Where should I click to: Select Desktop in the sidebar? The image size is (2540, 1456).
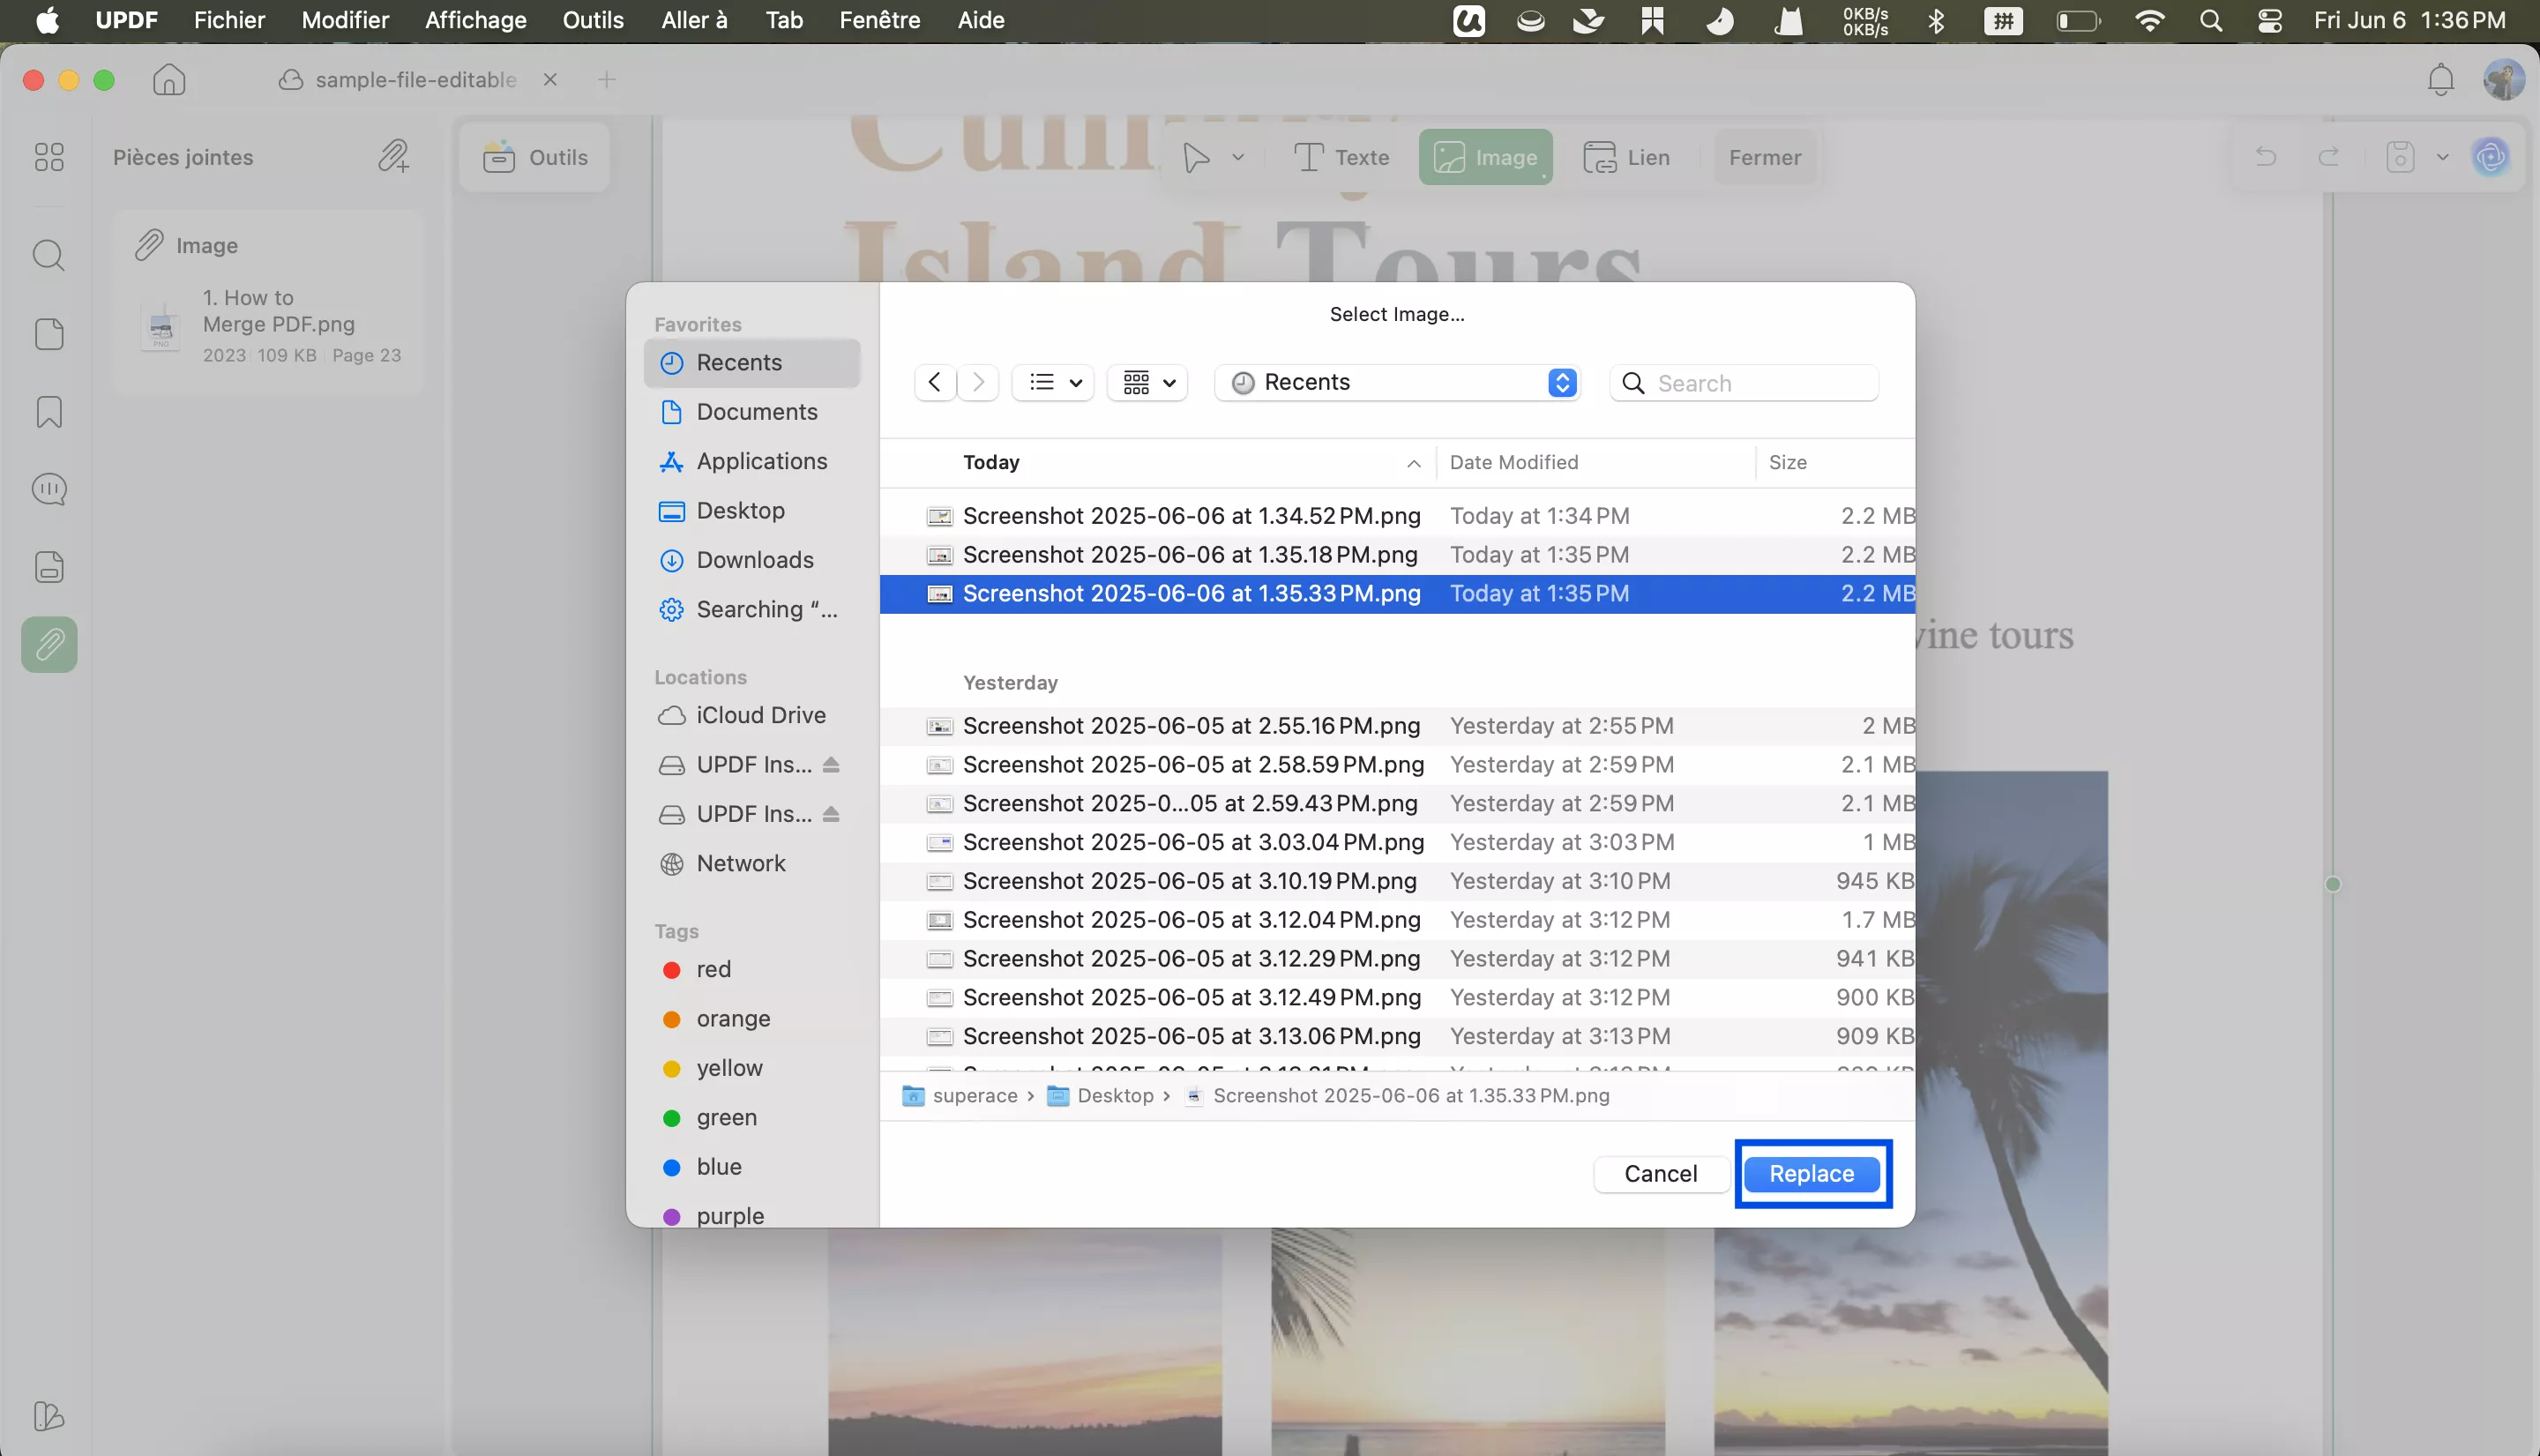coord(752,510)
